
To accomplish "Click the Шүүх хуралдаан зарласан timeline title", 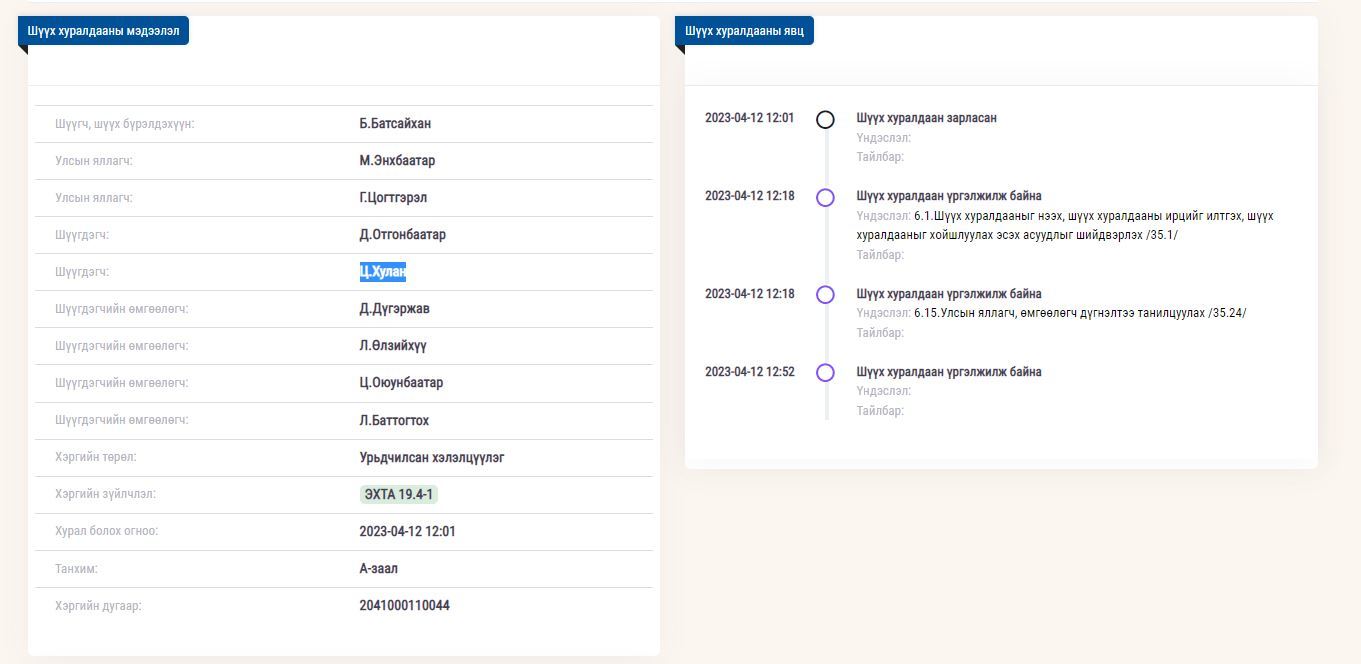I will (x=926, y=118).
